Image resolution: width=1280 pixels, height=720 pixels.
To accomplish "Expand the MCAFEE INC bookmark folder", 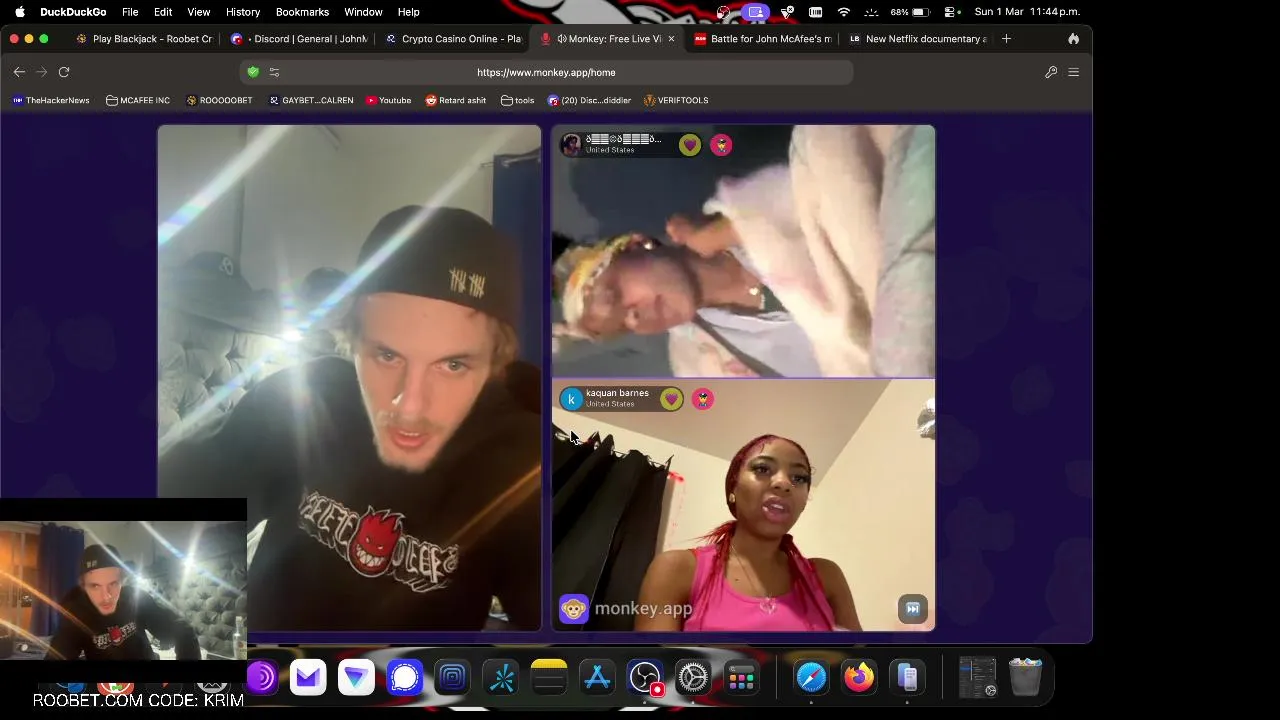I will pos(138,100).
